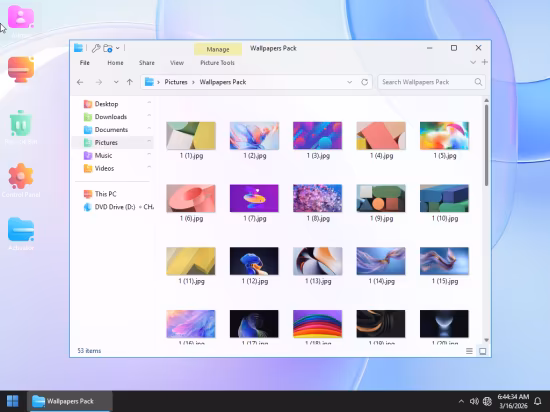Click the plus icon beside ribbon chevron
Viewport: 550px width, 412px height.
tap(485, 62)
